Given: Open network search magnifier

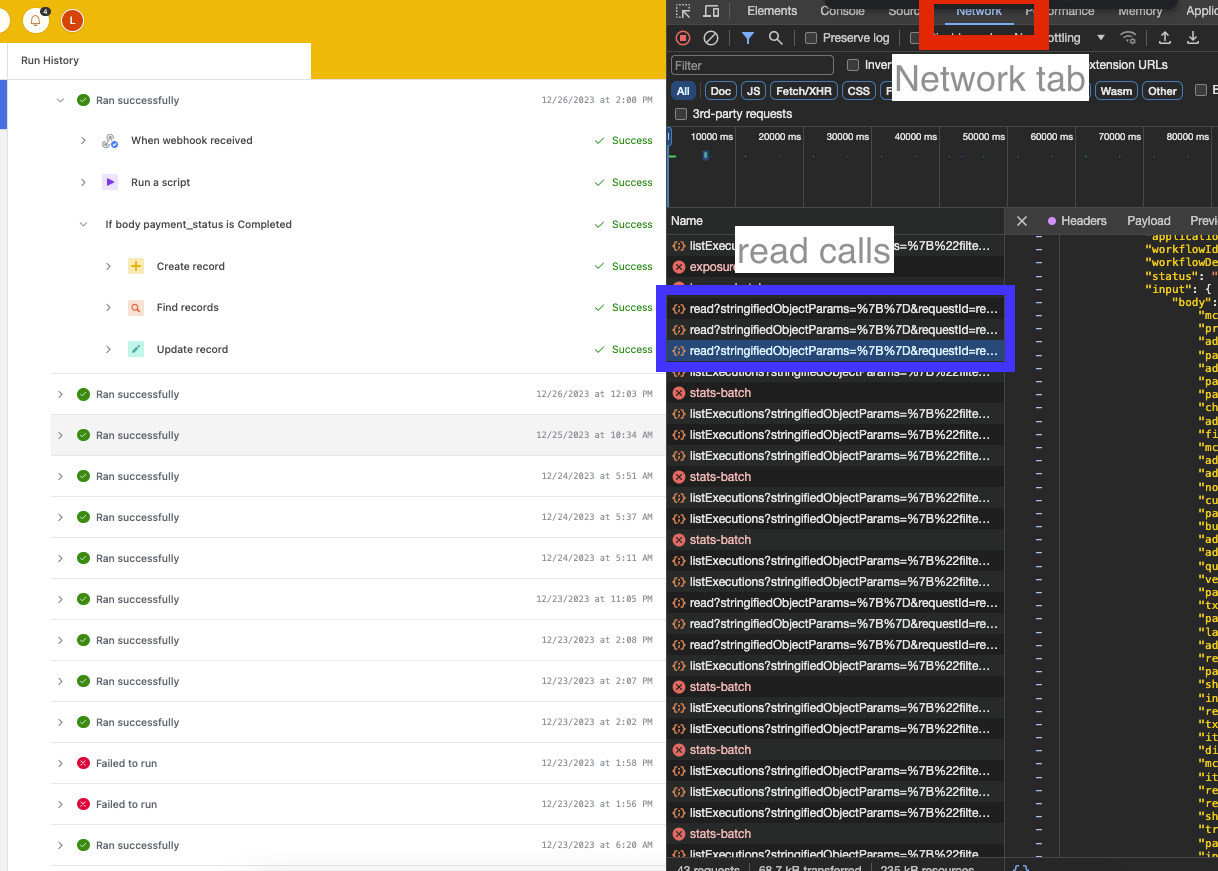Looking at the screenshot, I should 776,38.
